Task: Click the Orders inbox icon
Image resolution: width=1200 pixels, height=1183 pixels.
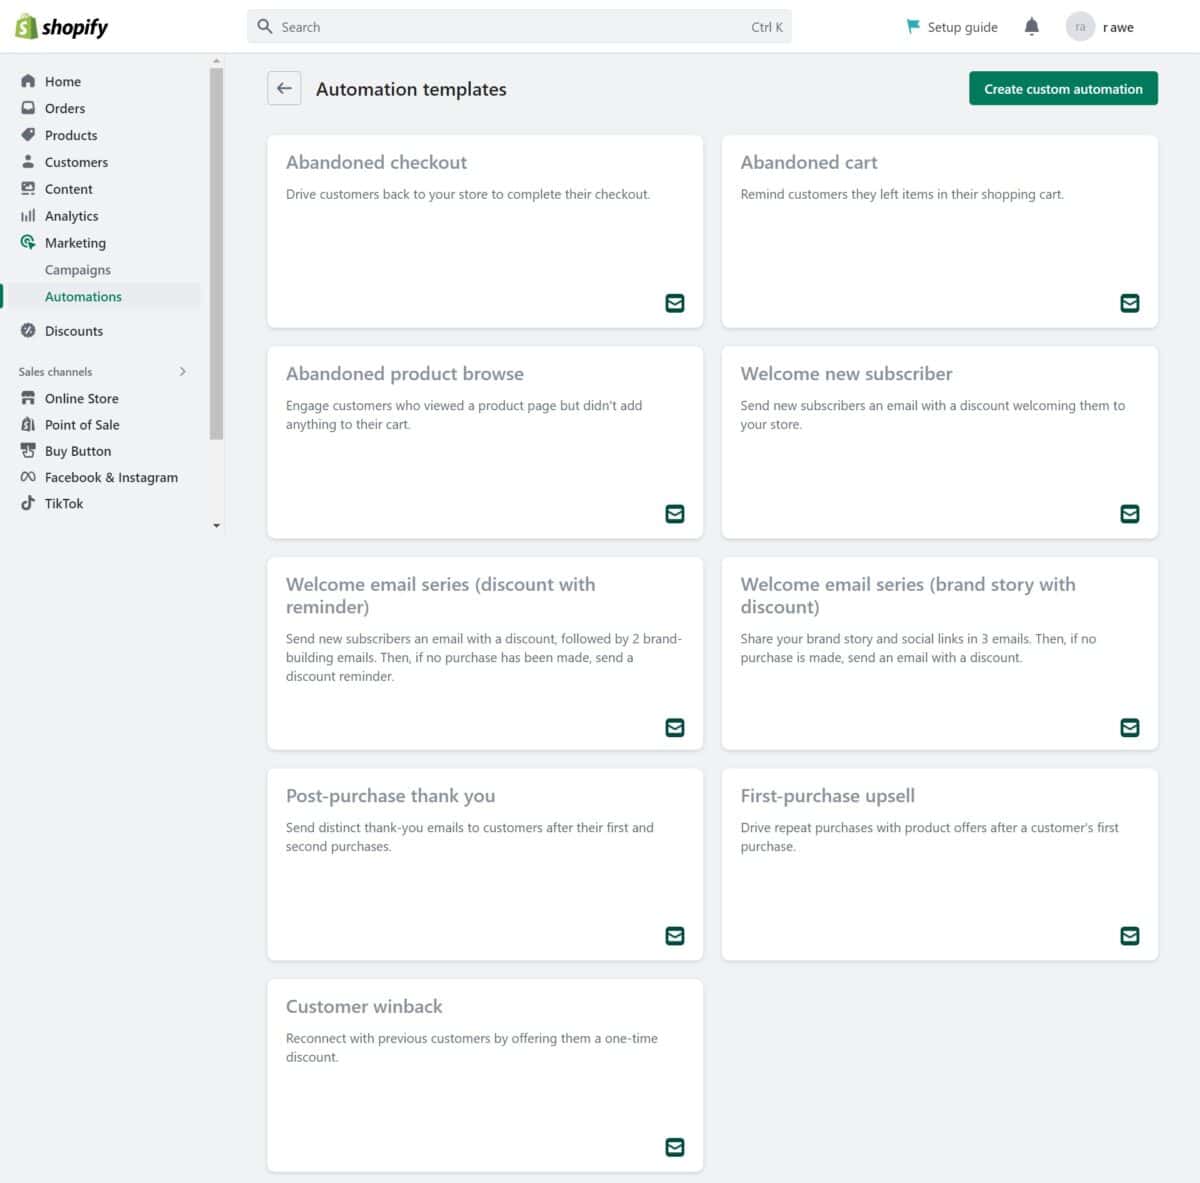Action: point(28,108)
